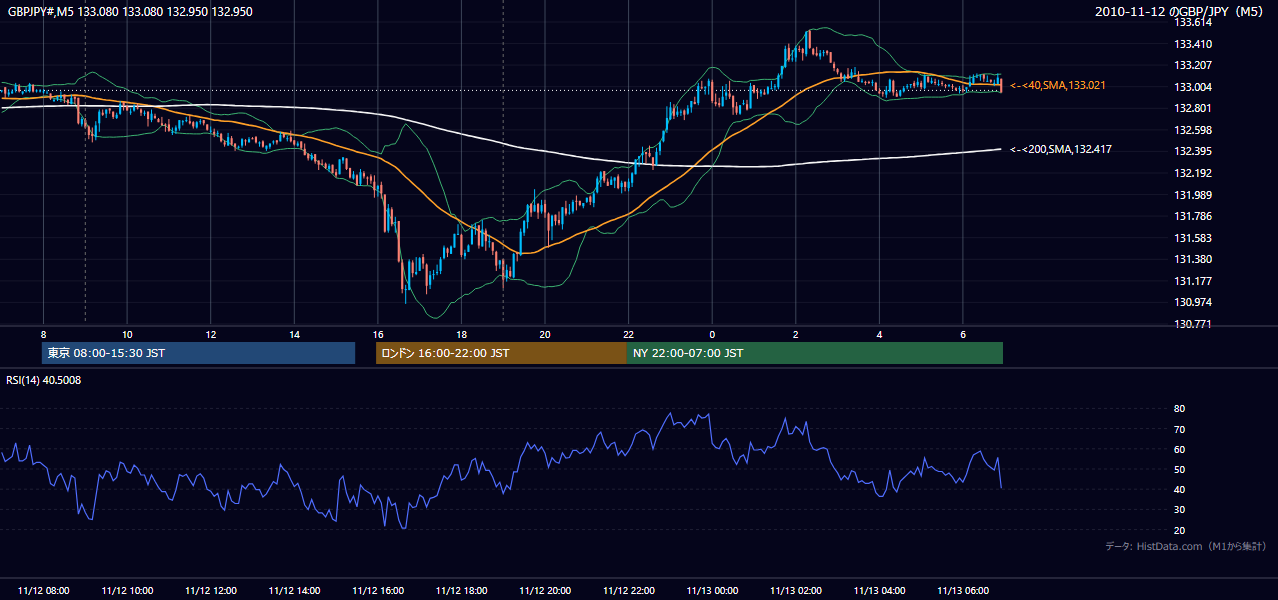Click the 40,SMA,133.021 label
The width and height of the screenshot is (1278, 600).
[1058, 86]
